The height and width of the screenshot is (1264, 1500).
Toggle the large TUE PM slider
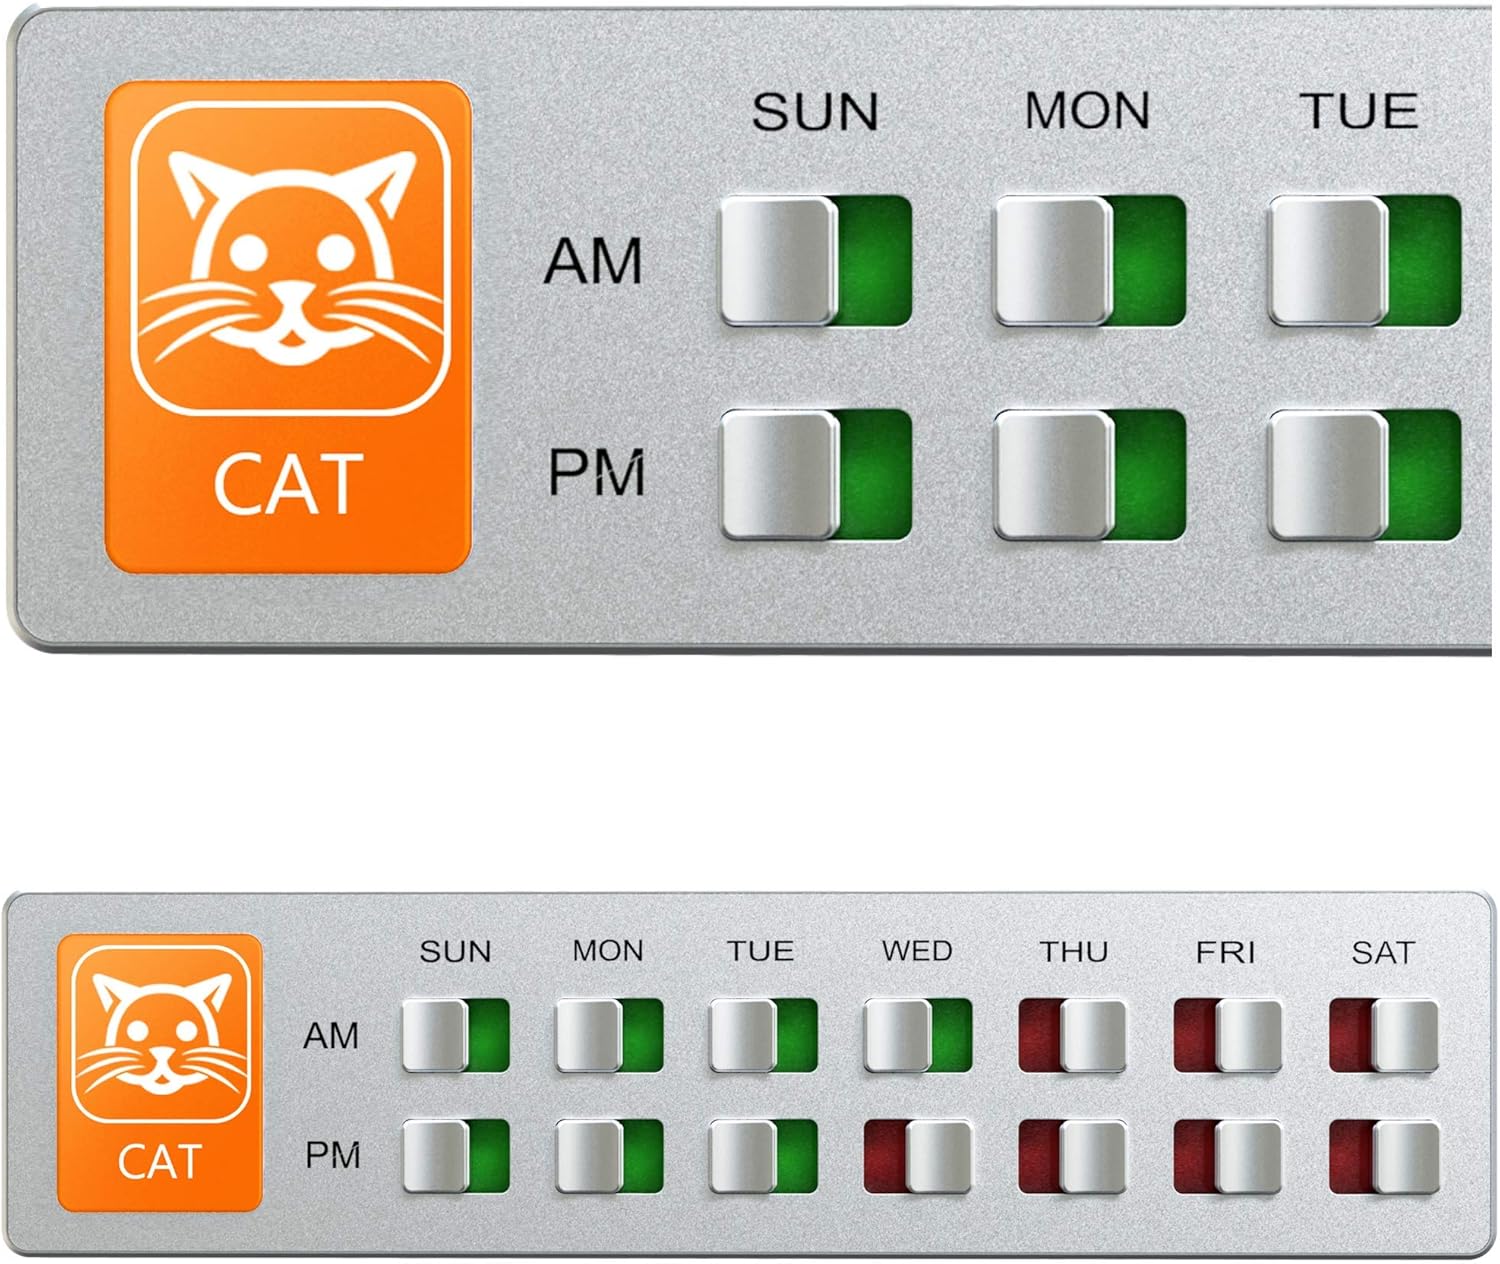pos(1365,474)
